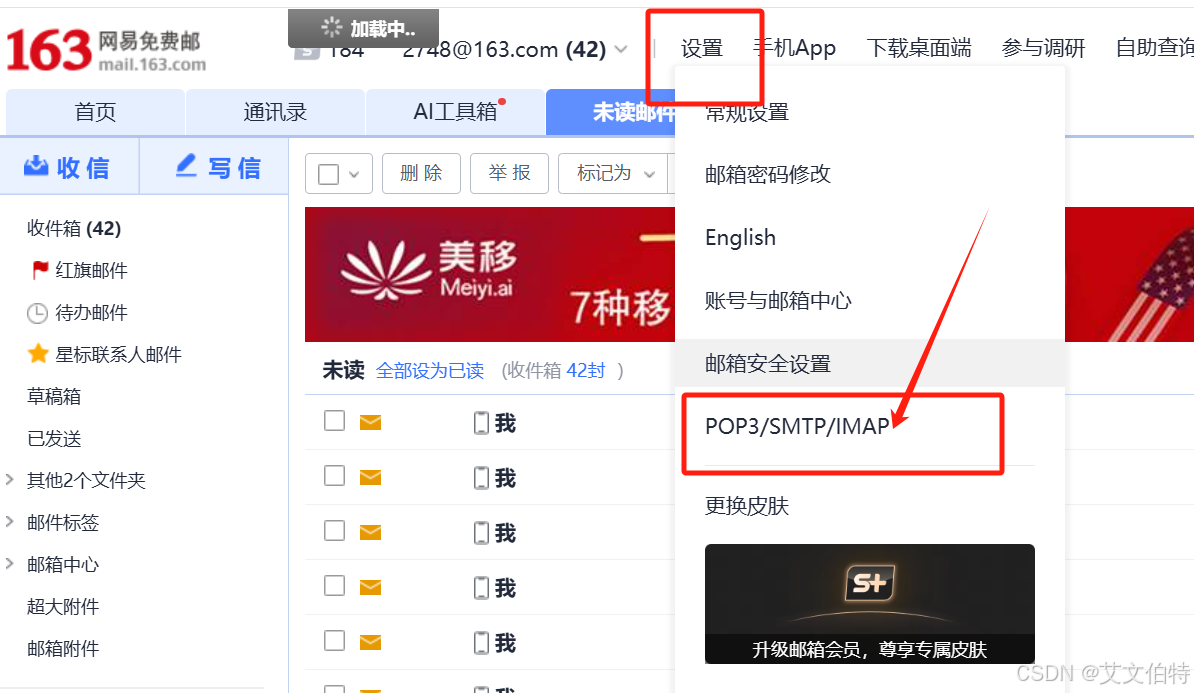Image resolution: width=1194 pixels, height=693 pixels.
Task: Click the 全部设为已读 link
Action: pyautogui.click(x=429, y=371)
